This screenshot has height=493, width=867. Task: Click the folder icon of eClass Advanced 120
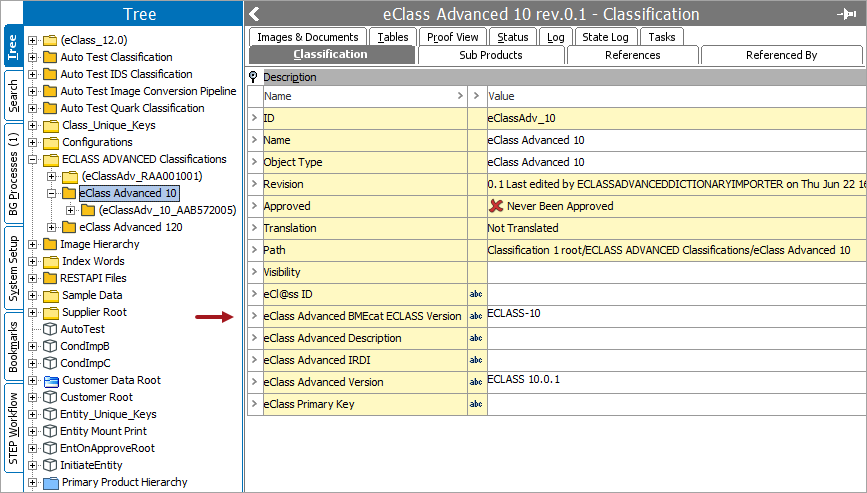(x=69, y=227)
